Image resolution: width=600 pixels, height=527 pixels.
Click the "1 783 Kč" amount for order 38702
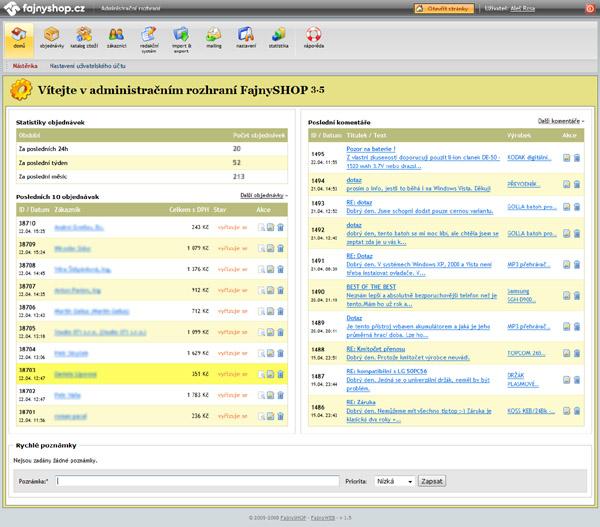point(198,395)
